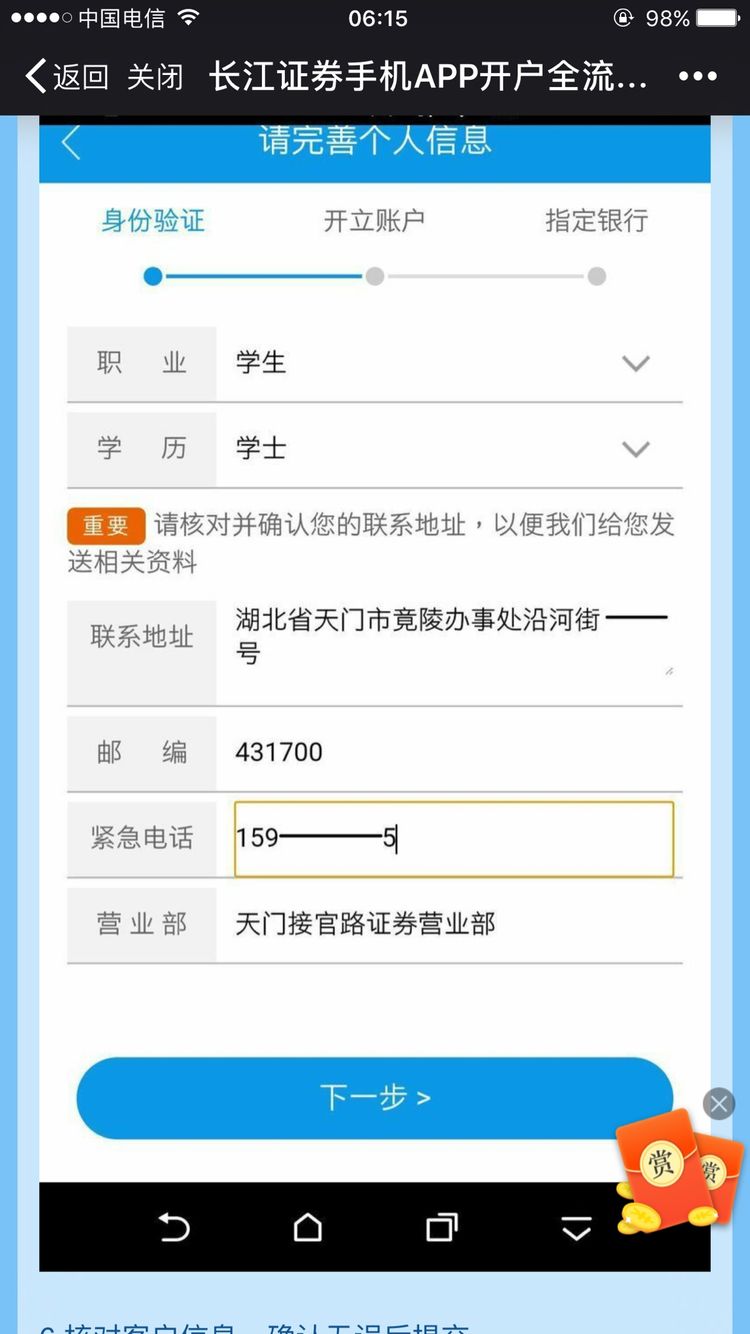This screenshot has width=750, height=1334.
Task: Tap the hide navigation bar arrow icon
Action: (x=577, y=1228)
